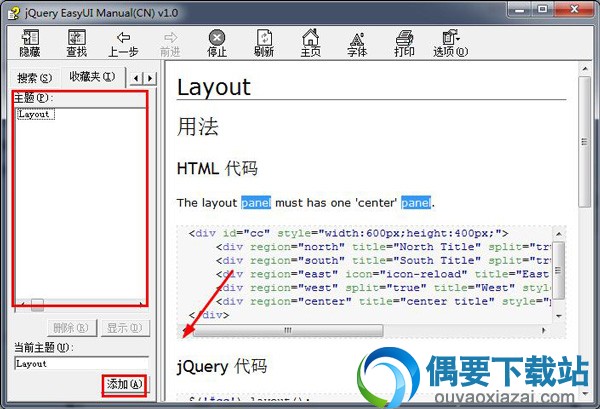Image resolution: width=600 pixels, height=409 pixels.
Task: Click the HTML 代码 heading
Action: tap(217, 168)
